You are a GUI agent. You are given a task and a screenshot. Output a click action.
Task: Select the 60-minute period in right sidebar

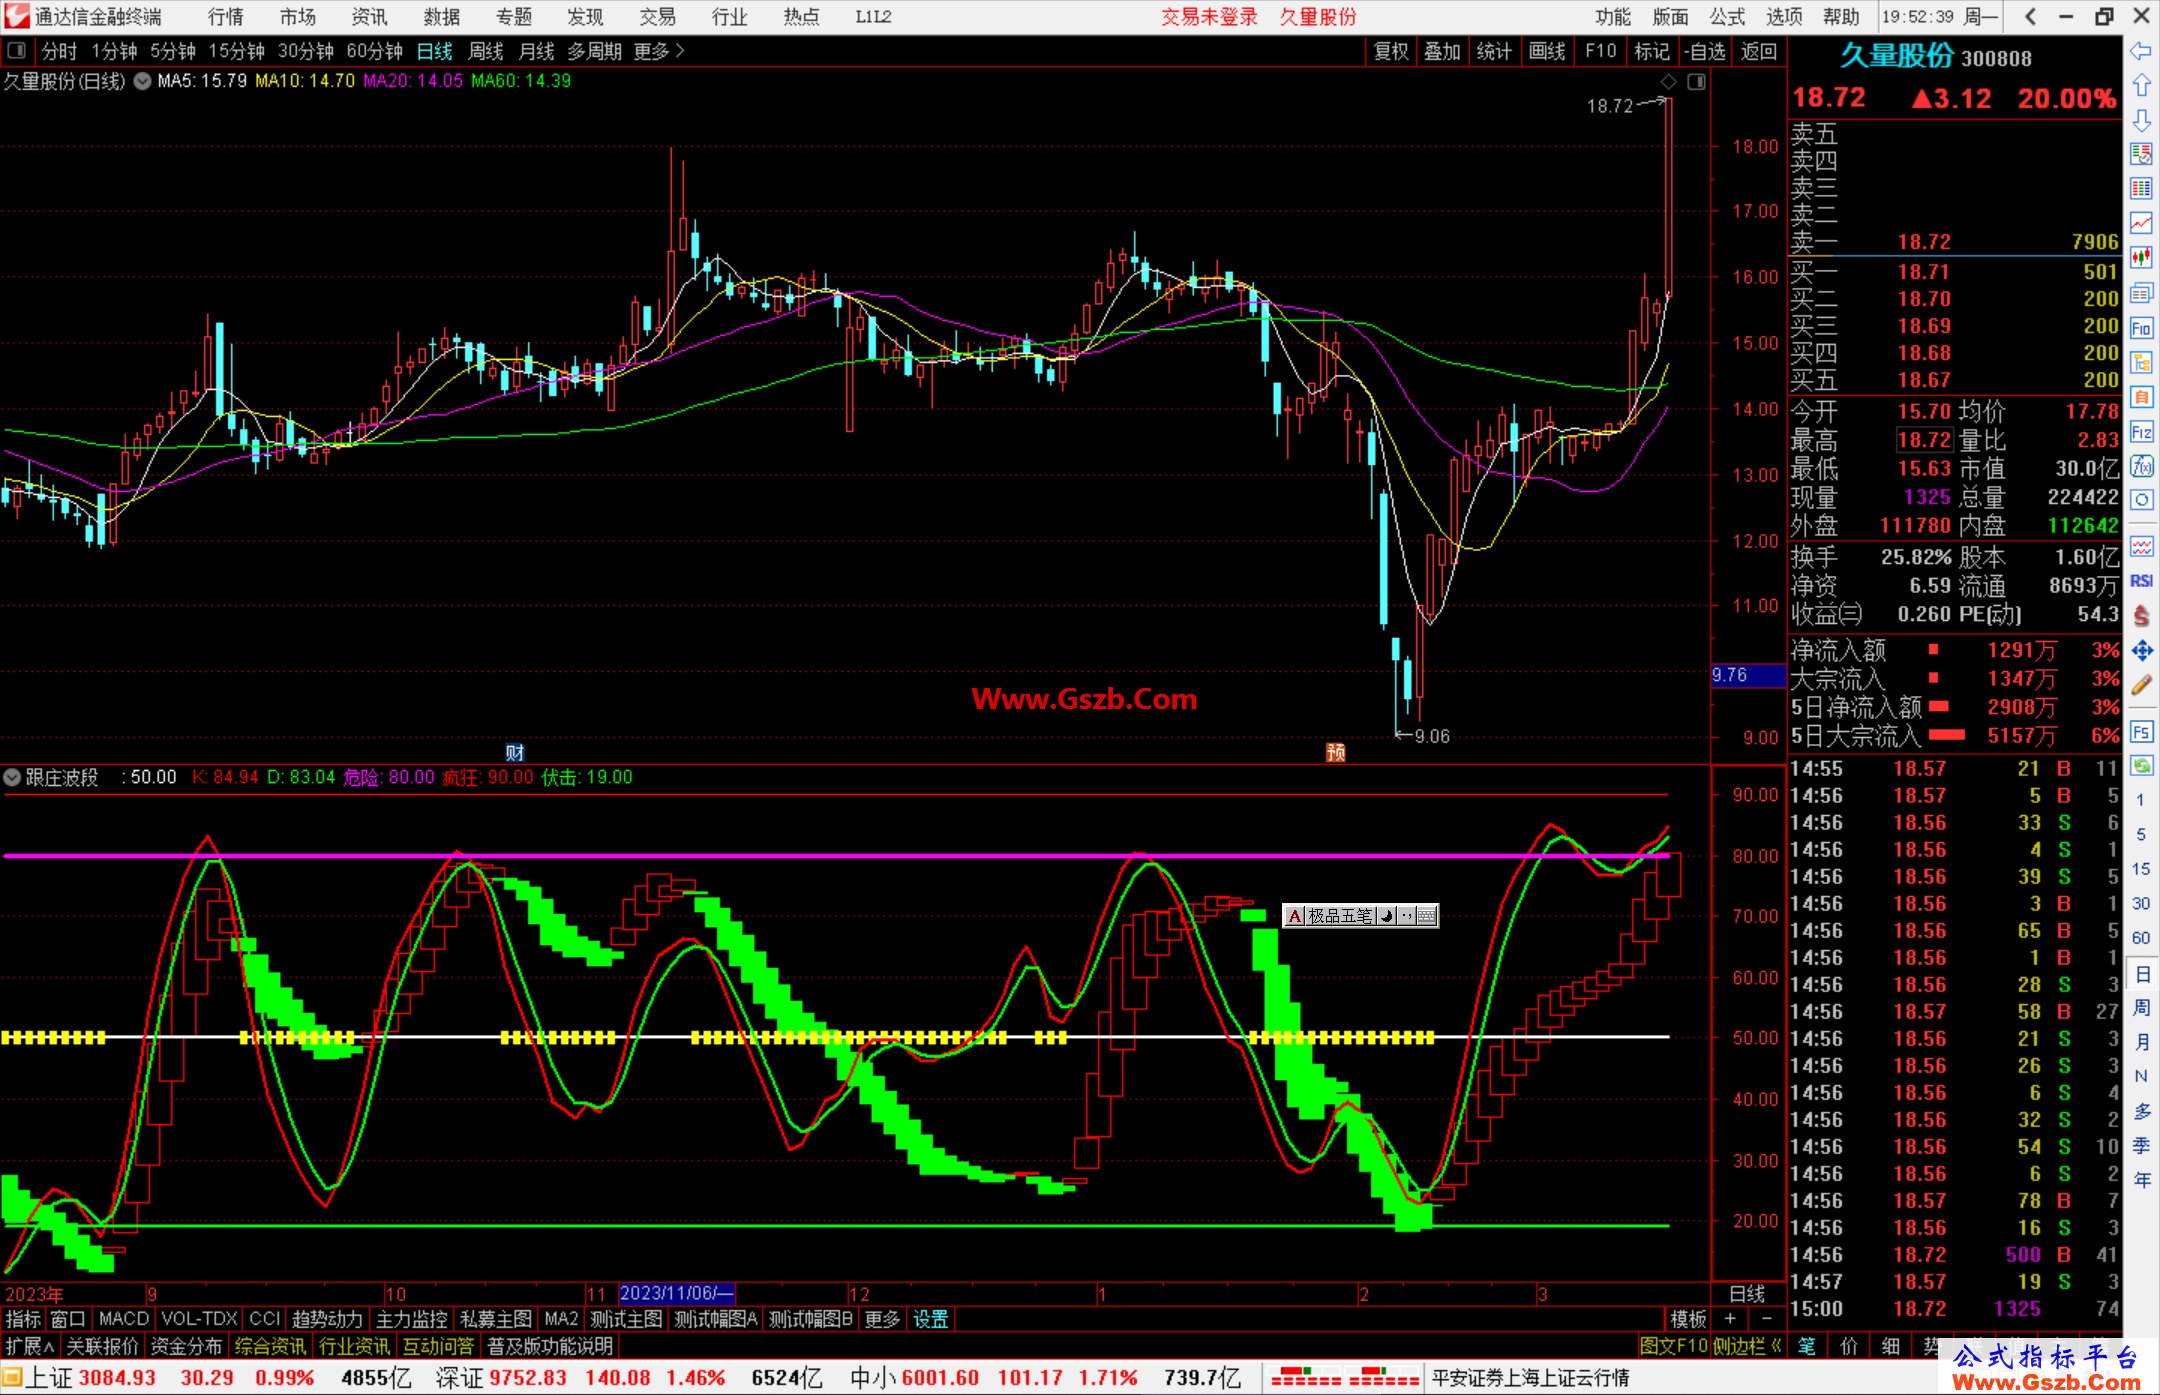point(2140,938)
